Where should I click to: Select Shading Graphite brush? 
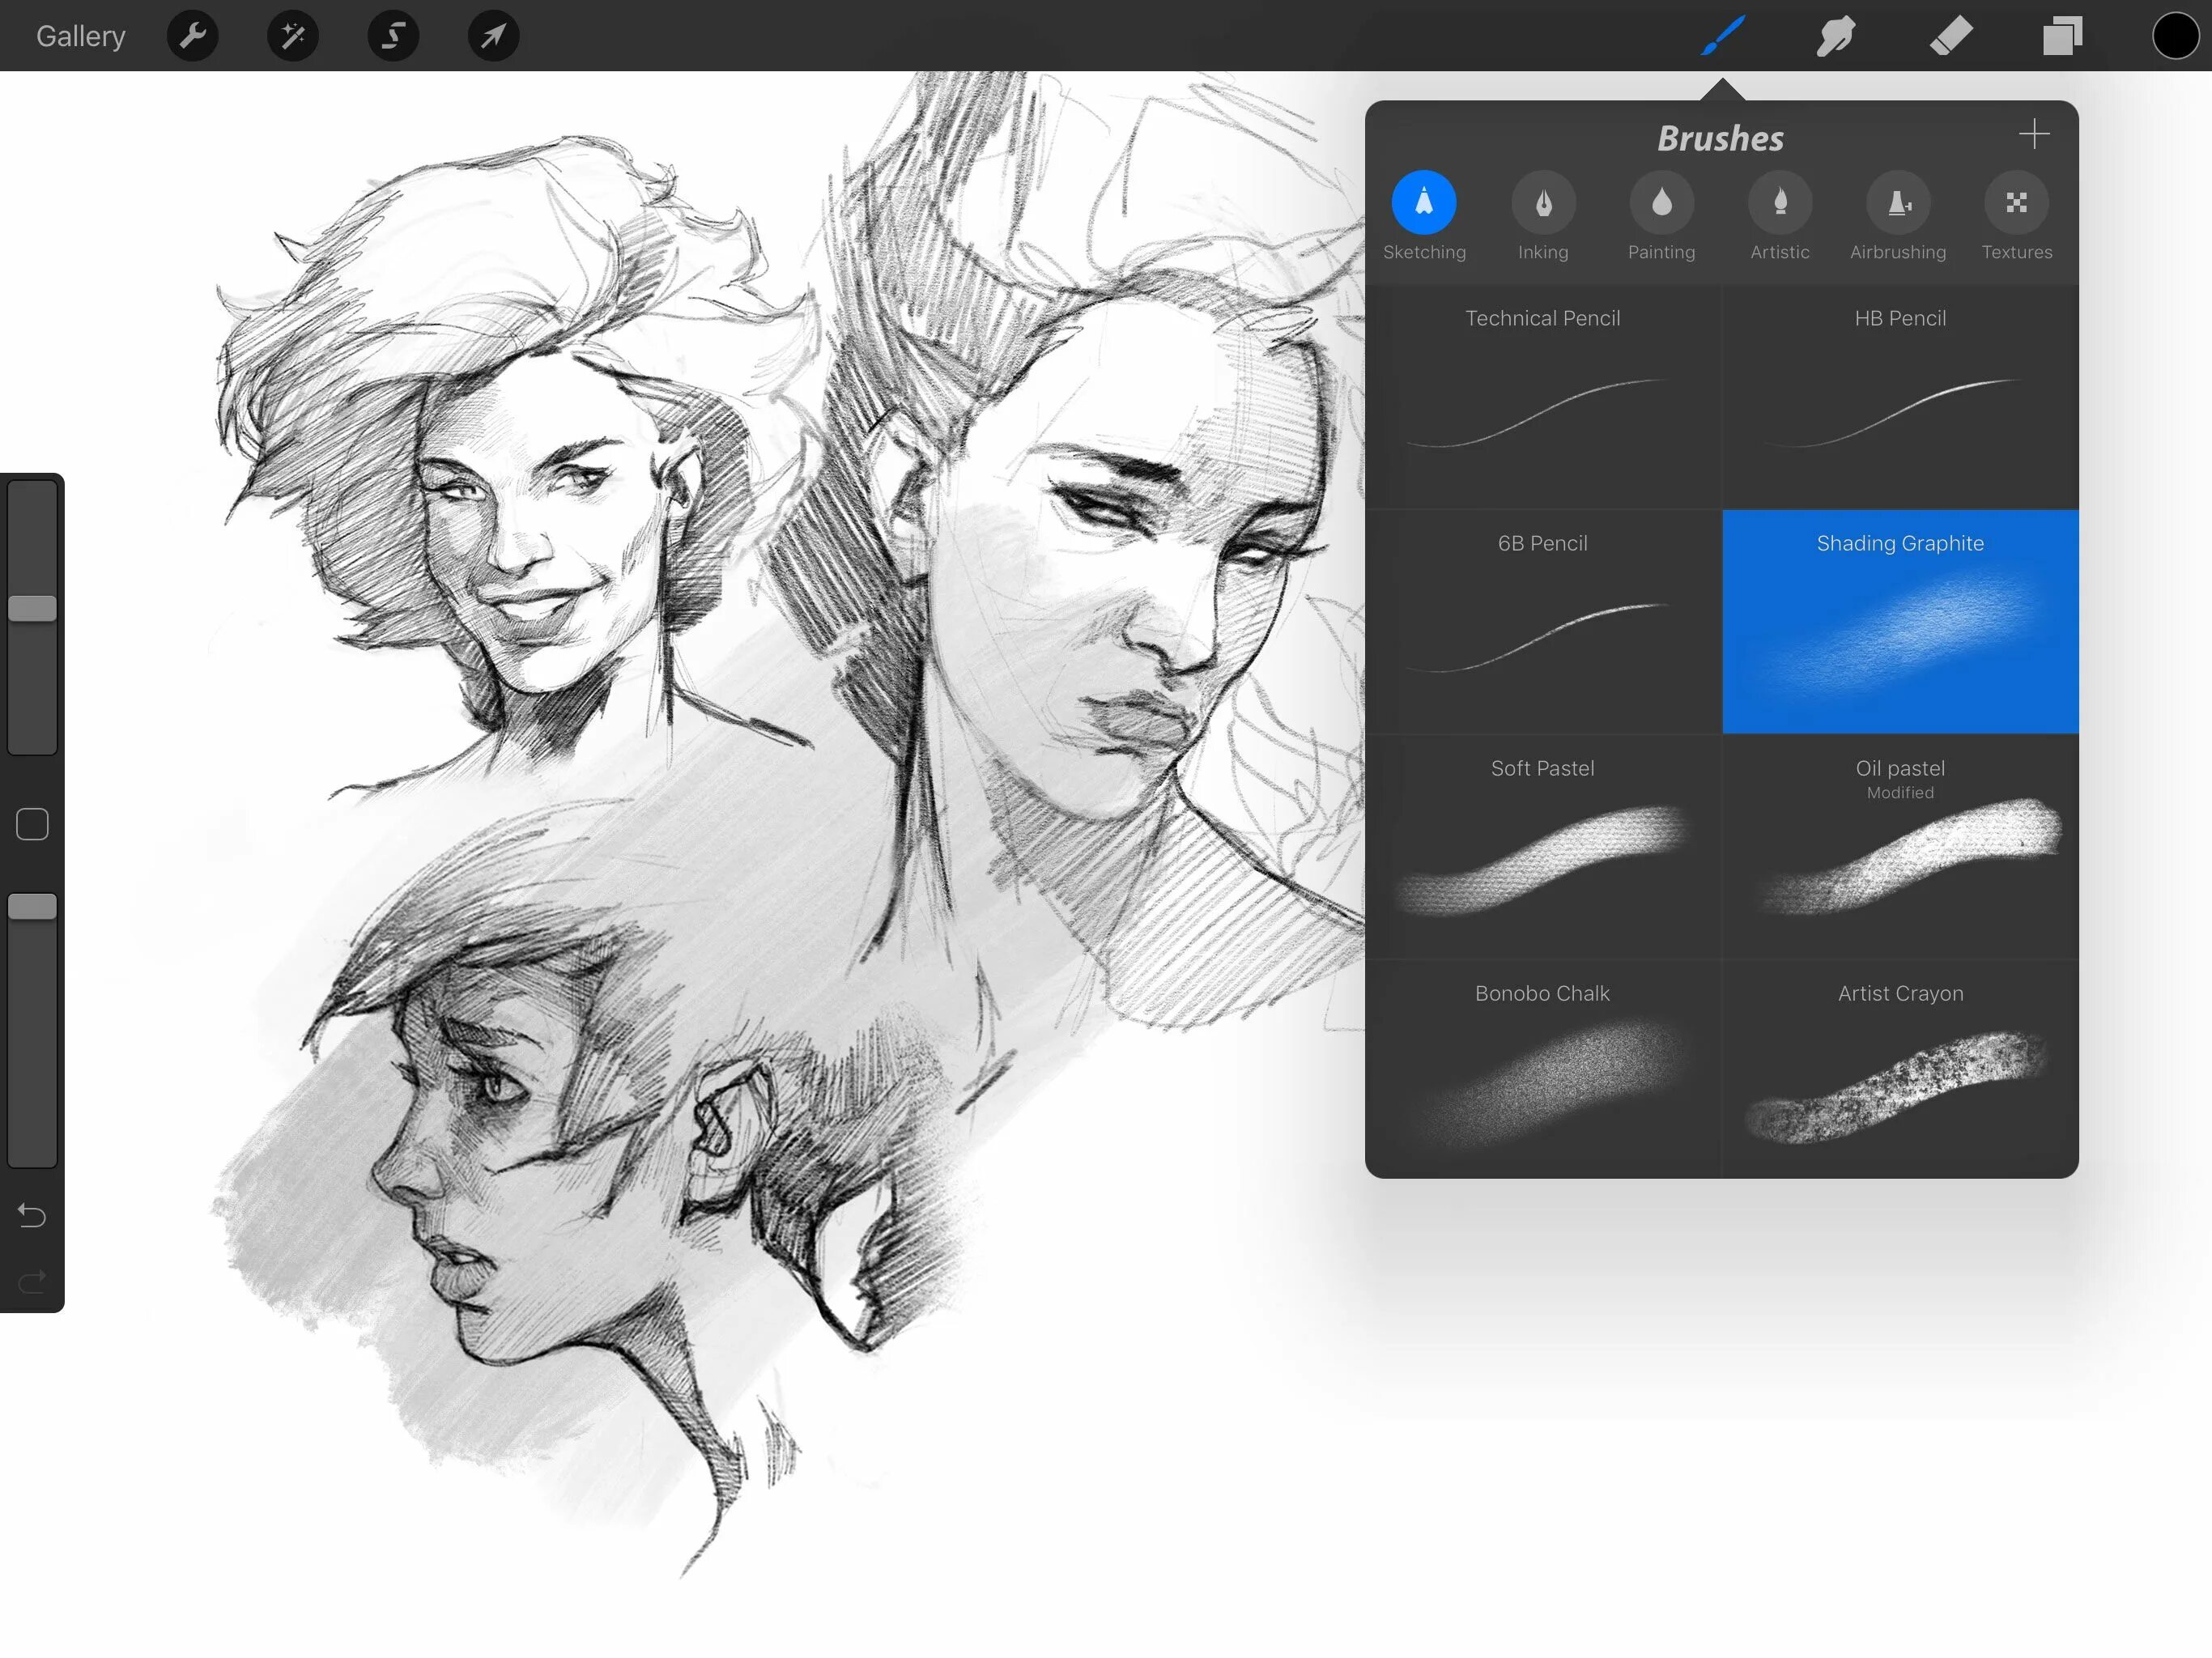[x=1900, y=620]
